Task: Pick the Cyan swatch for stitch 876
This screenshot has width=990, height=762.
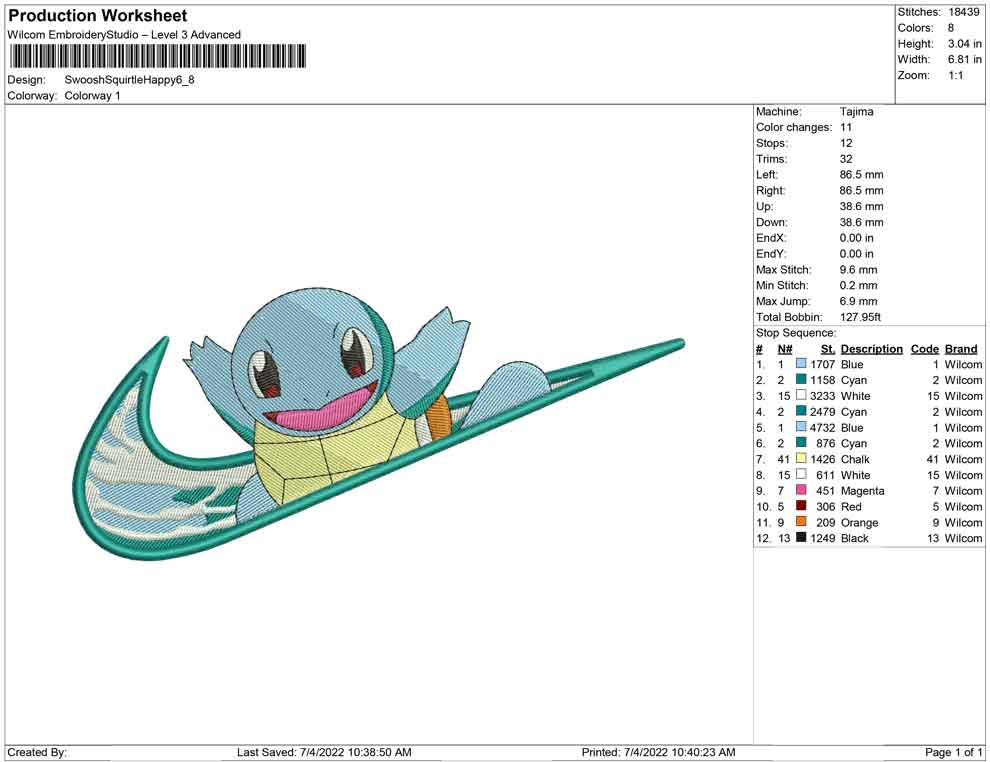Action: click(x=801, y=443)
